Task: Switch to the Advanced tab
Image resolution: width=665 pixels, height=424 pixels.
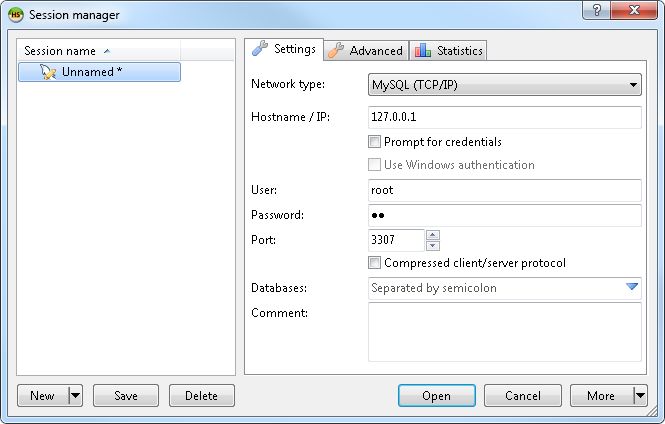Action: [366, 51]
